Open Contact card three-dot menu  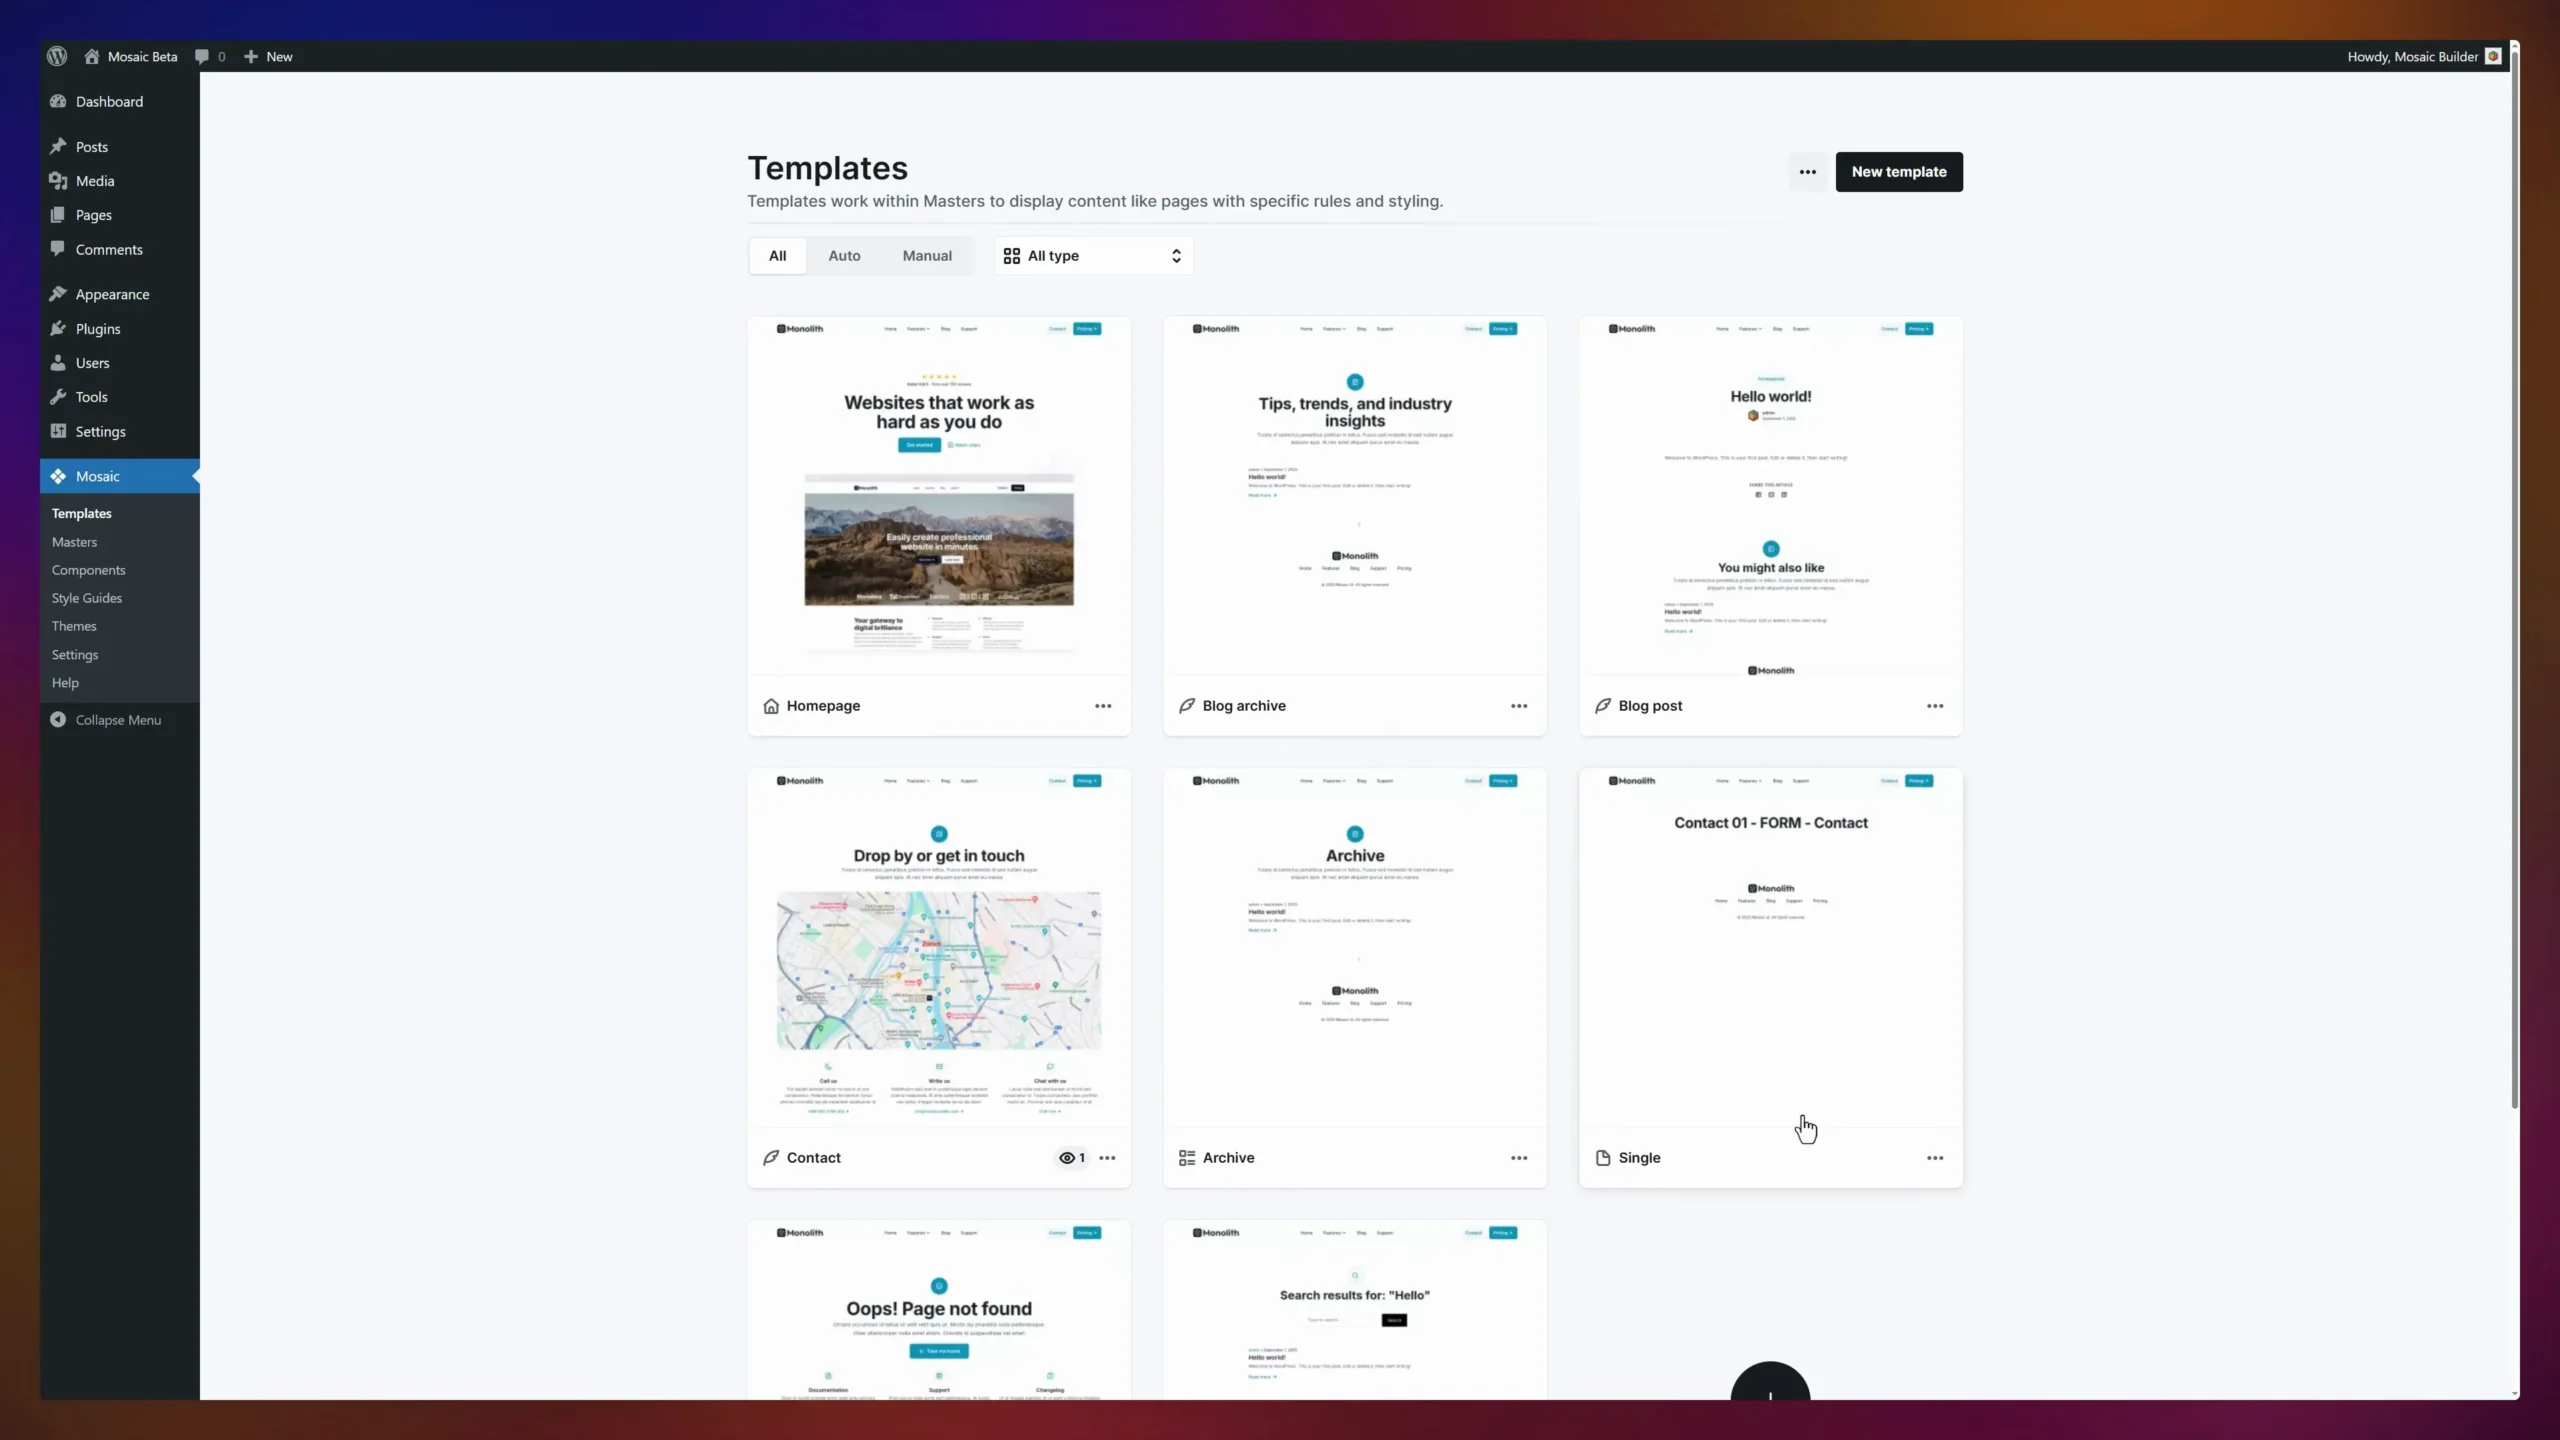point(1107,1158)
